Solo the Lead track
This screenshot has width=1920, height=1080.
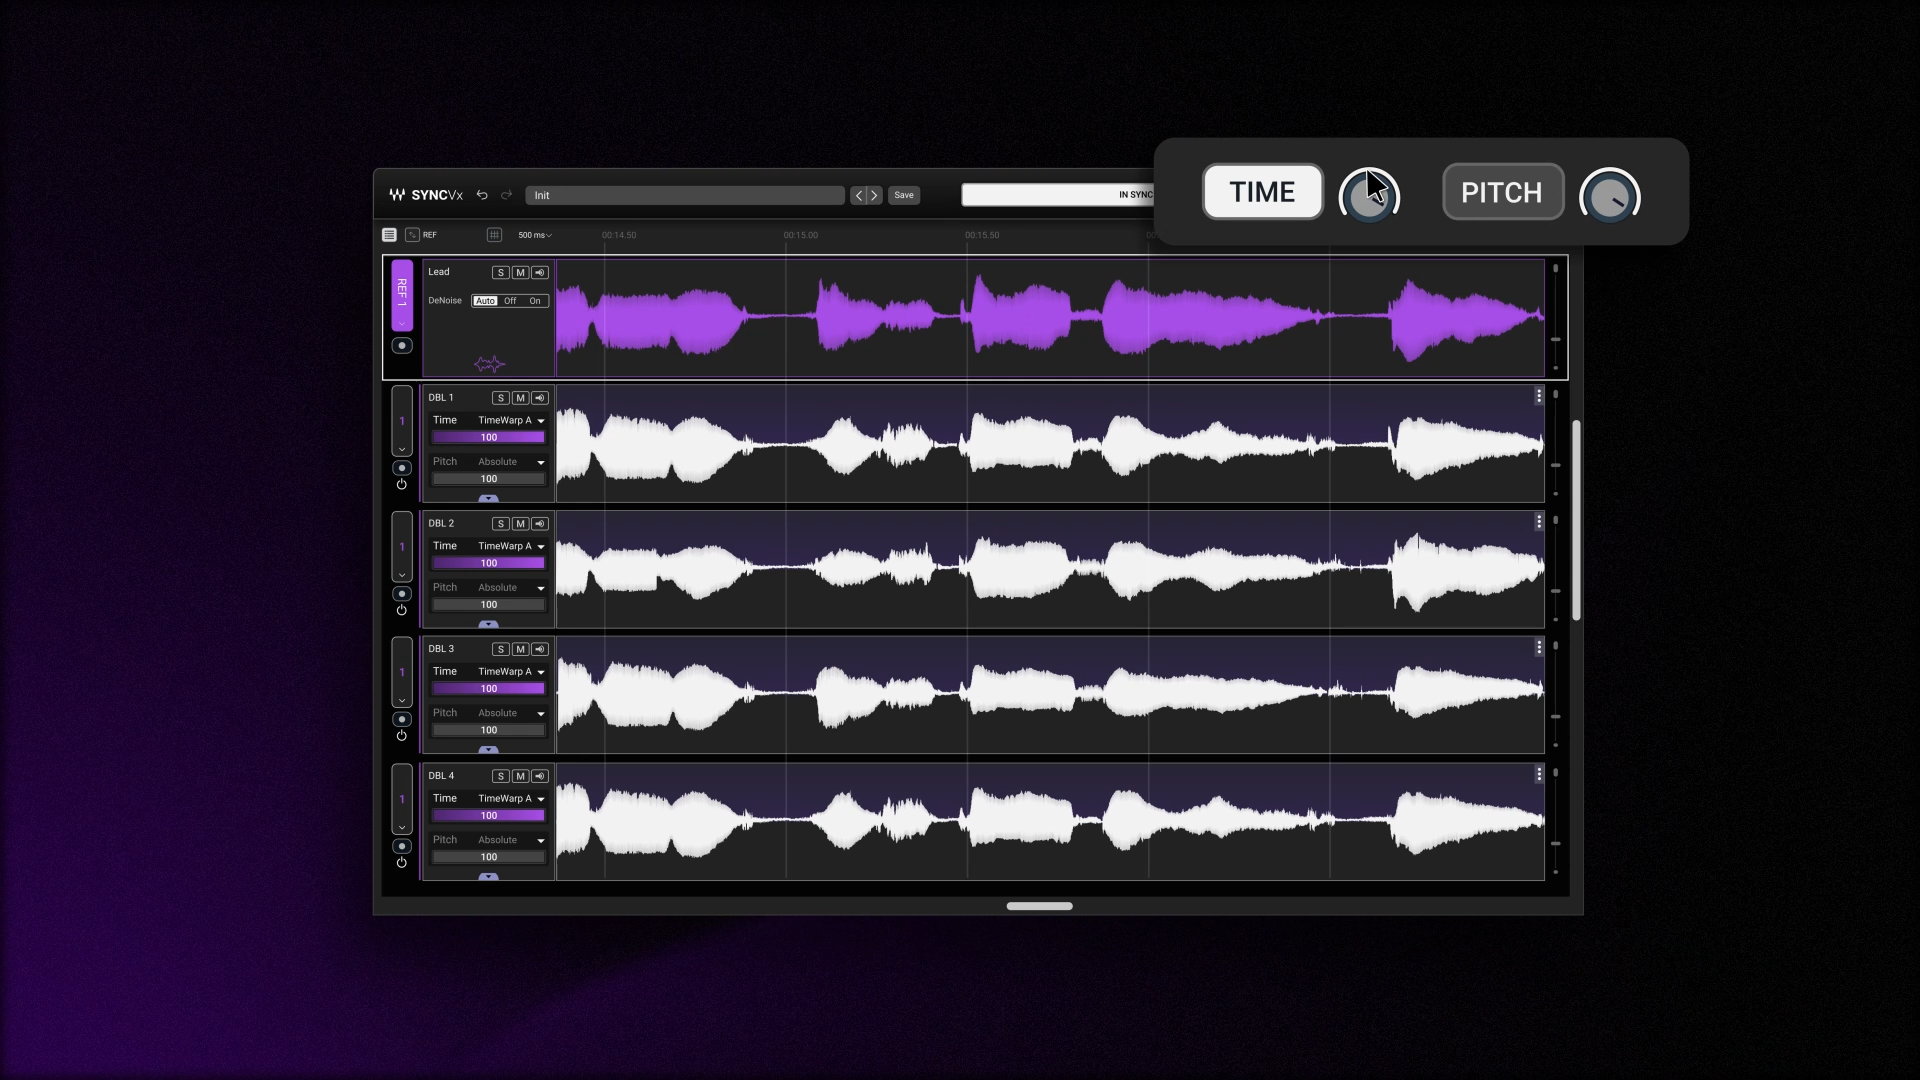pyautogui.click(x=501, y=272)
